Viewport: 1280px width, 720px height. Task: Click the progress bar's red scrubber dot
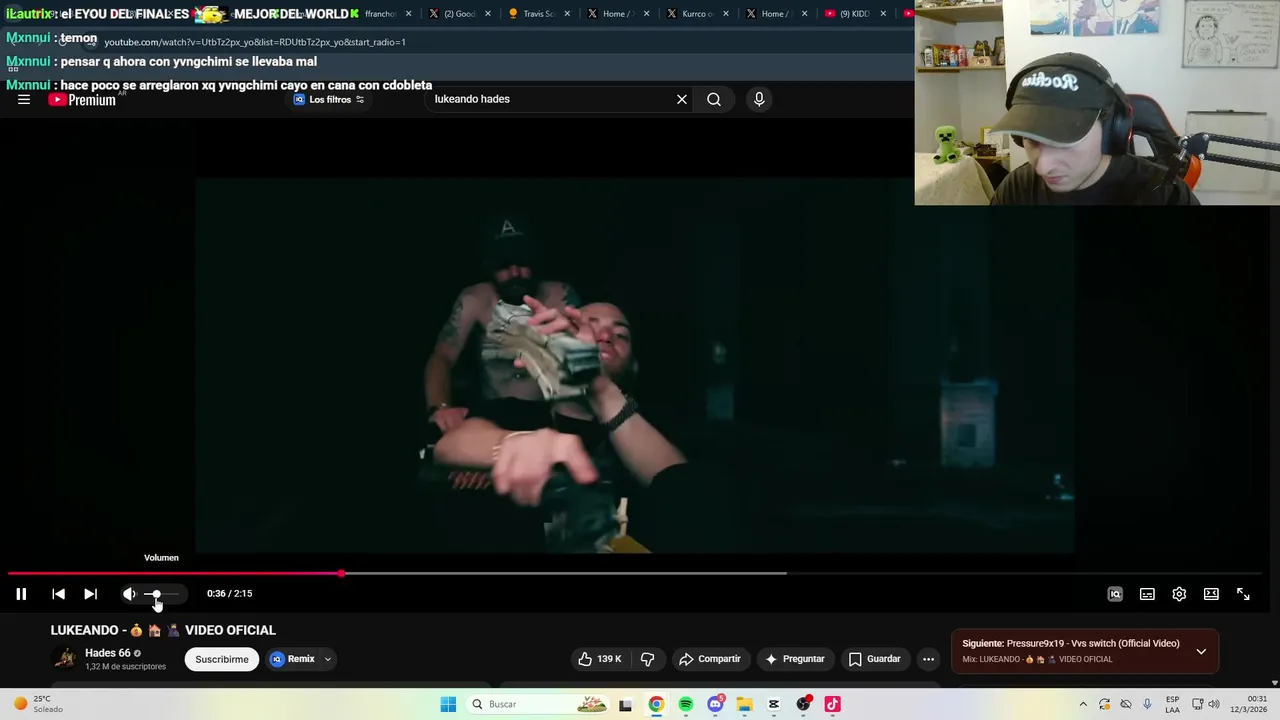342,573
